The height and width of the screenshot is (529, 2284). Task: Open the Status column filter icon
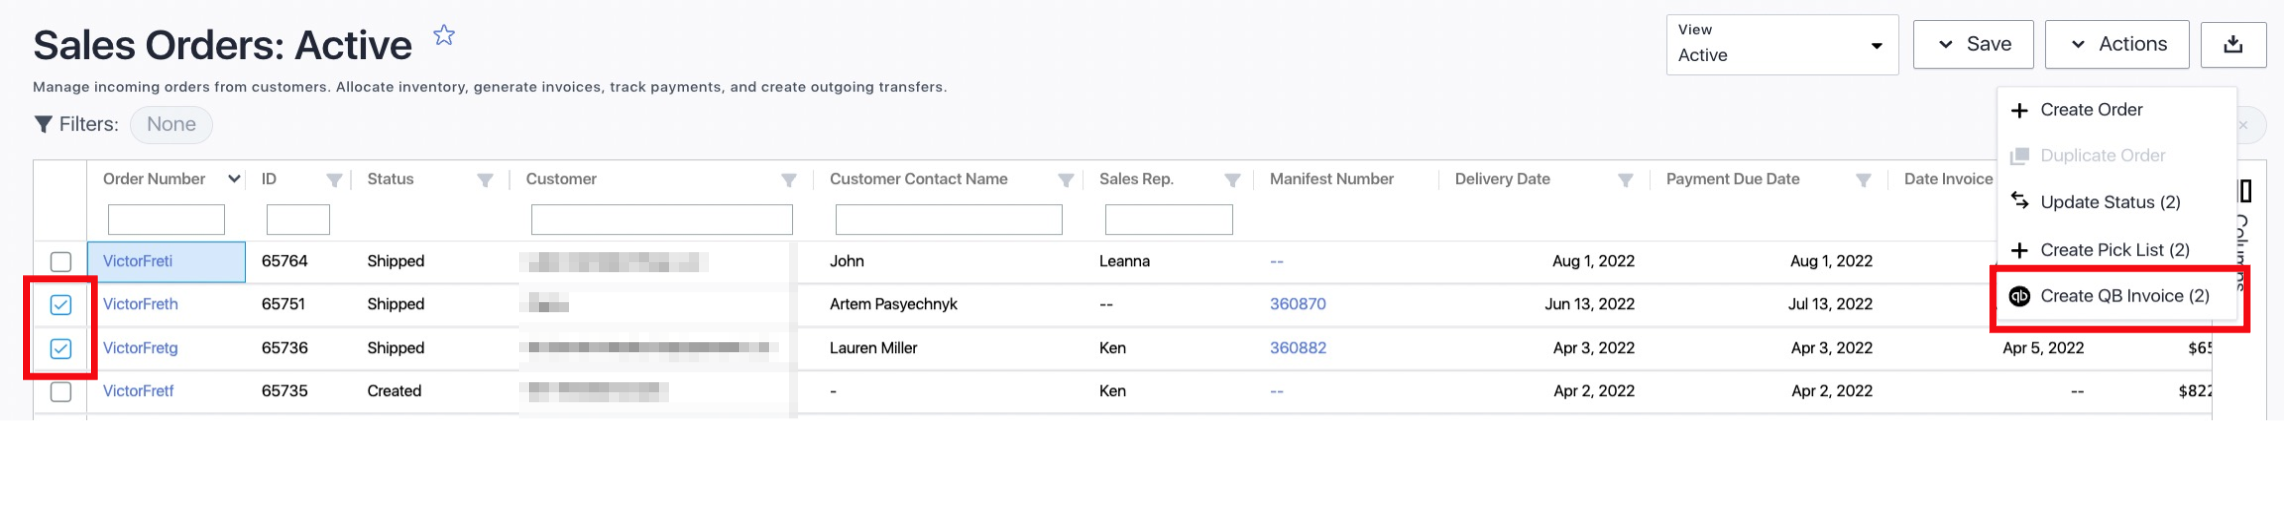(x=485, y=180)
